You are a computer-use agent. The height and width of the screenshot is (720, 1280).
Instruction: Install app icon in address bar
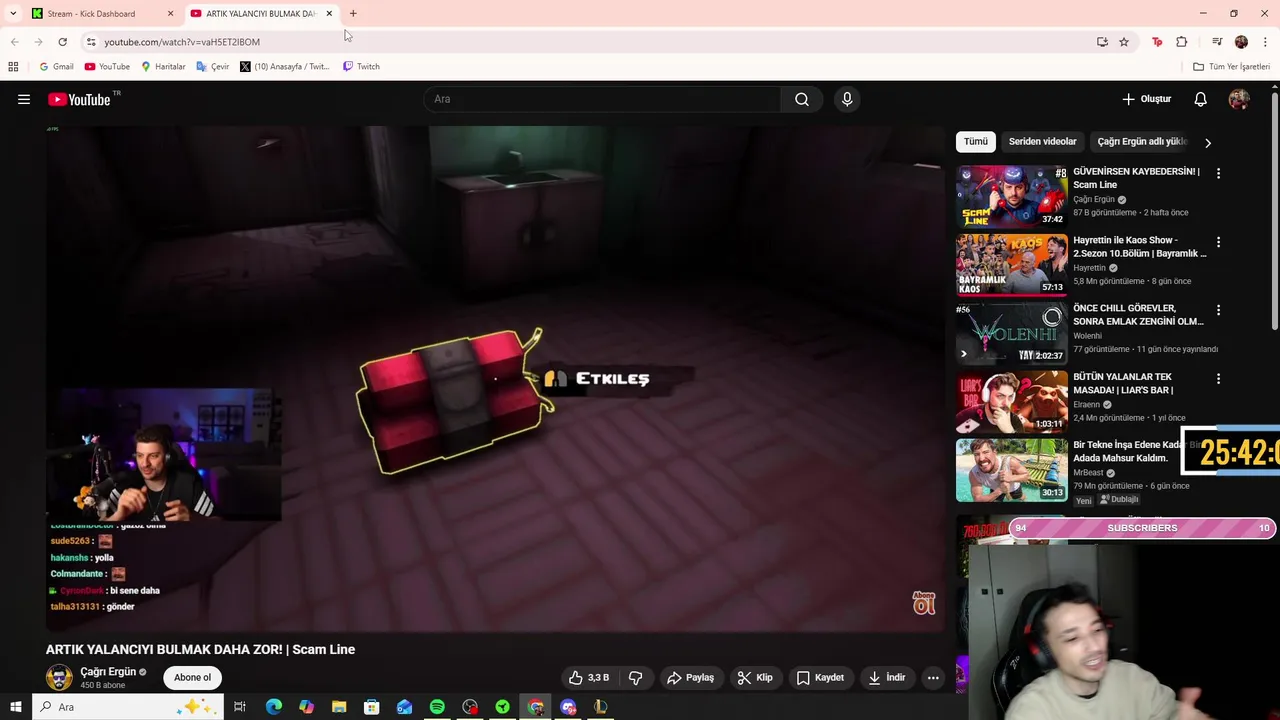(1102, 42)
